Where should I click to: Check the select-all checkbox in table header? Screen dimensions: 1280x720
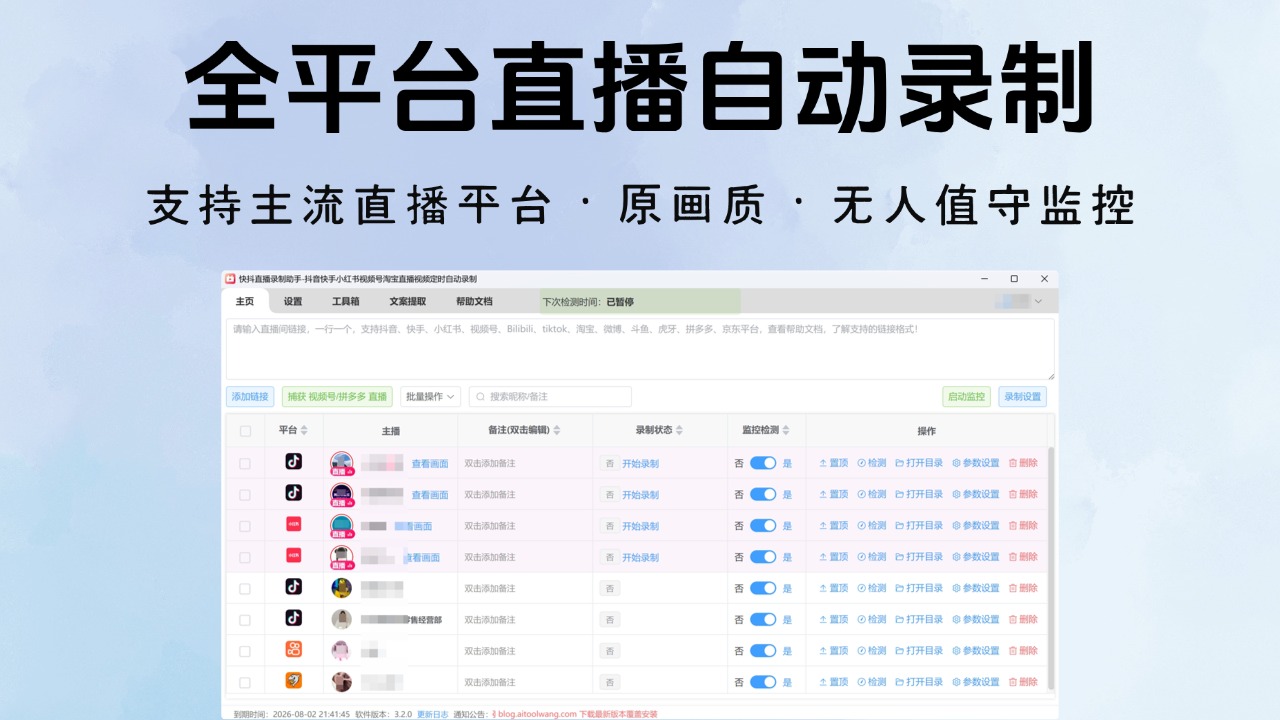(x=245, y=429)
